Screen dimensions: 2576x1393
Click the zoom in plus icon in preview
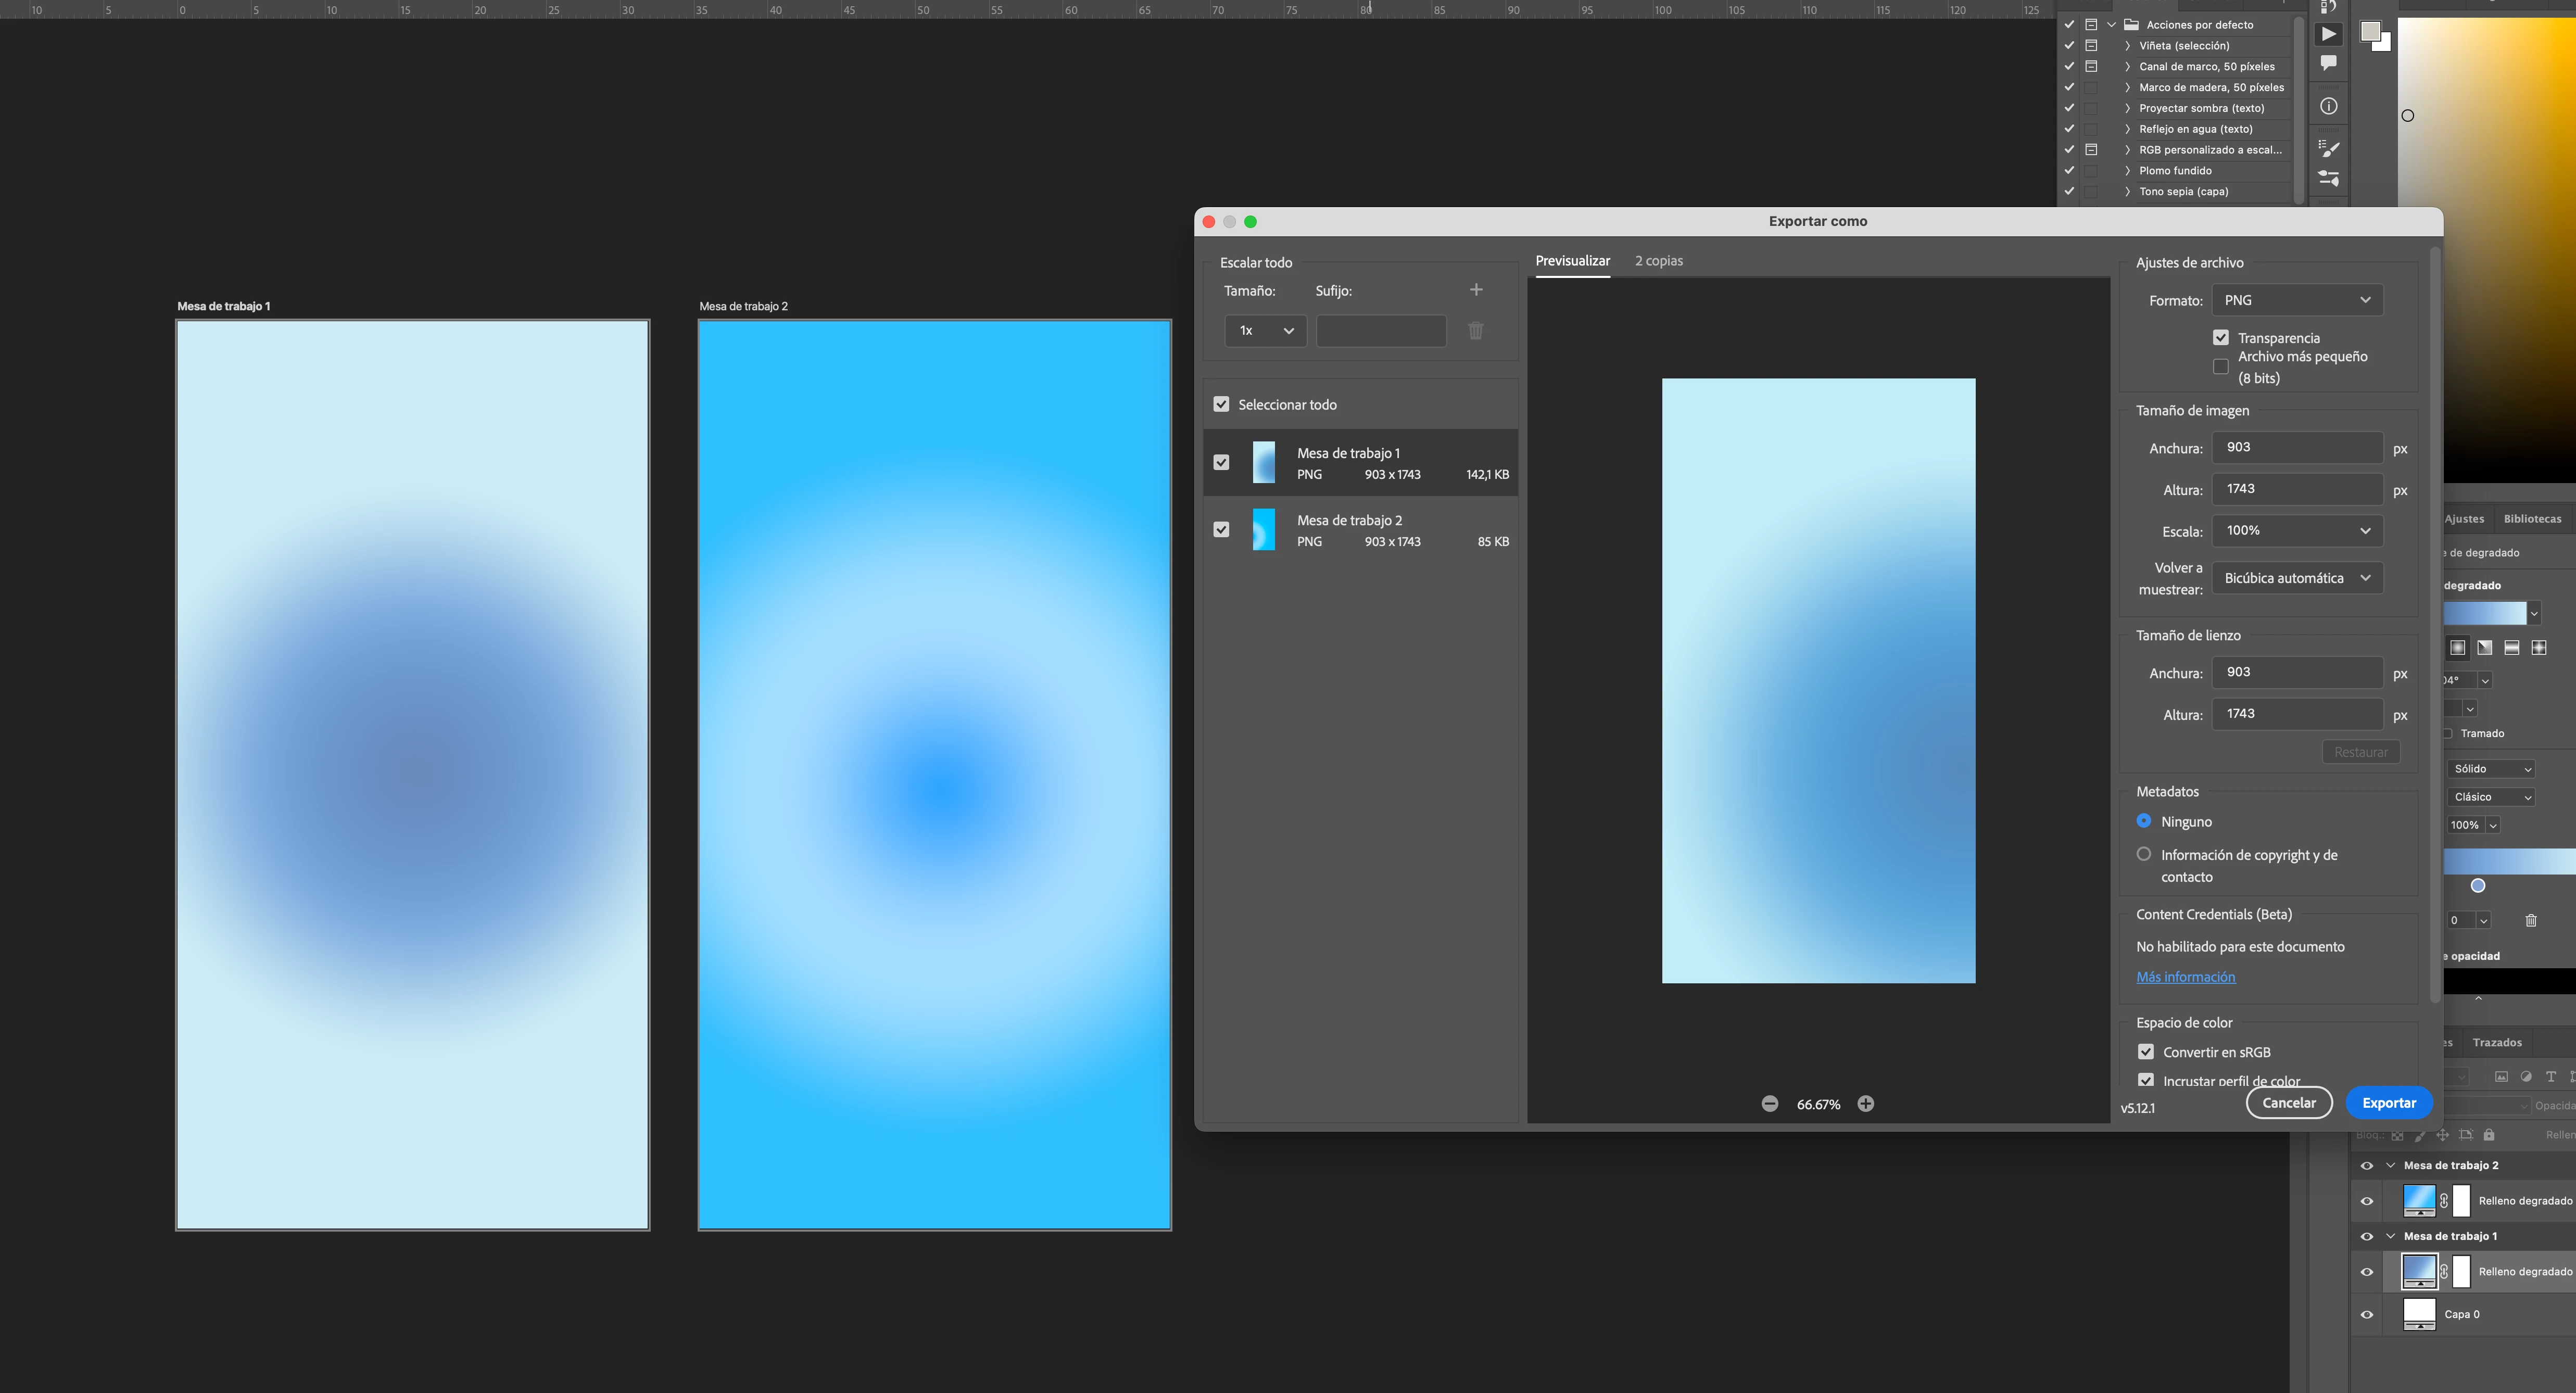click(x=1866, y=1104)
